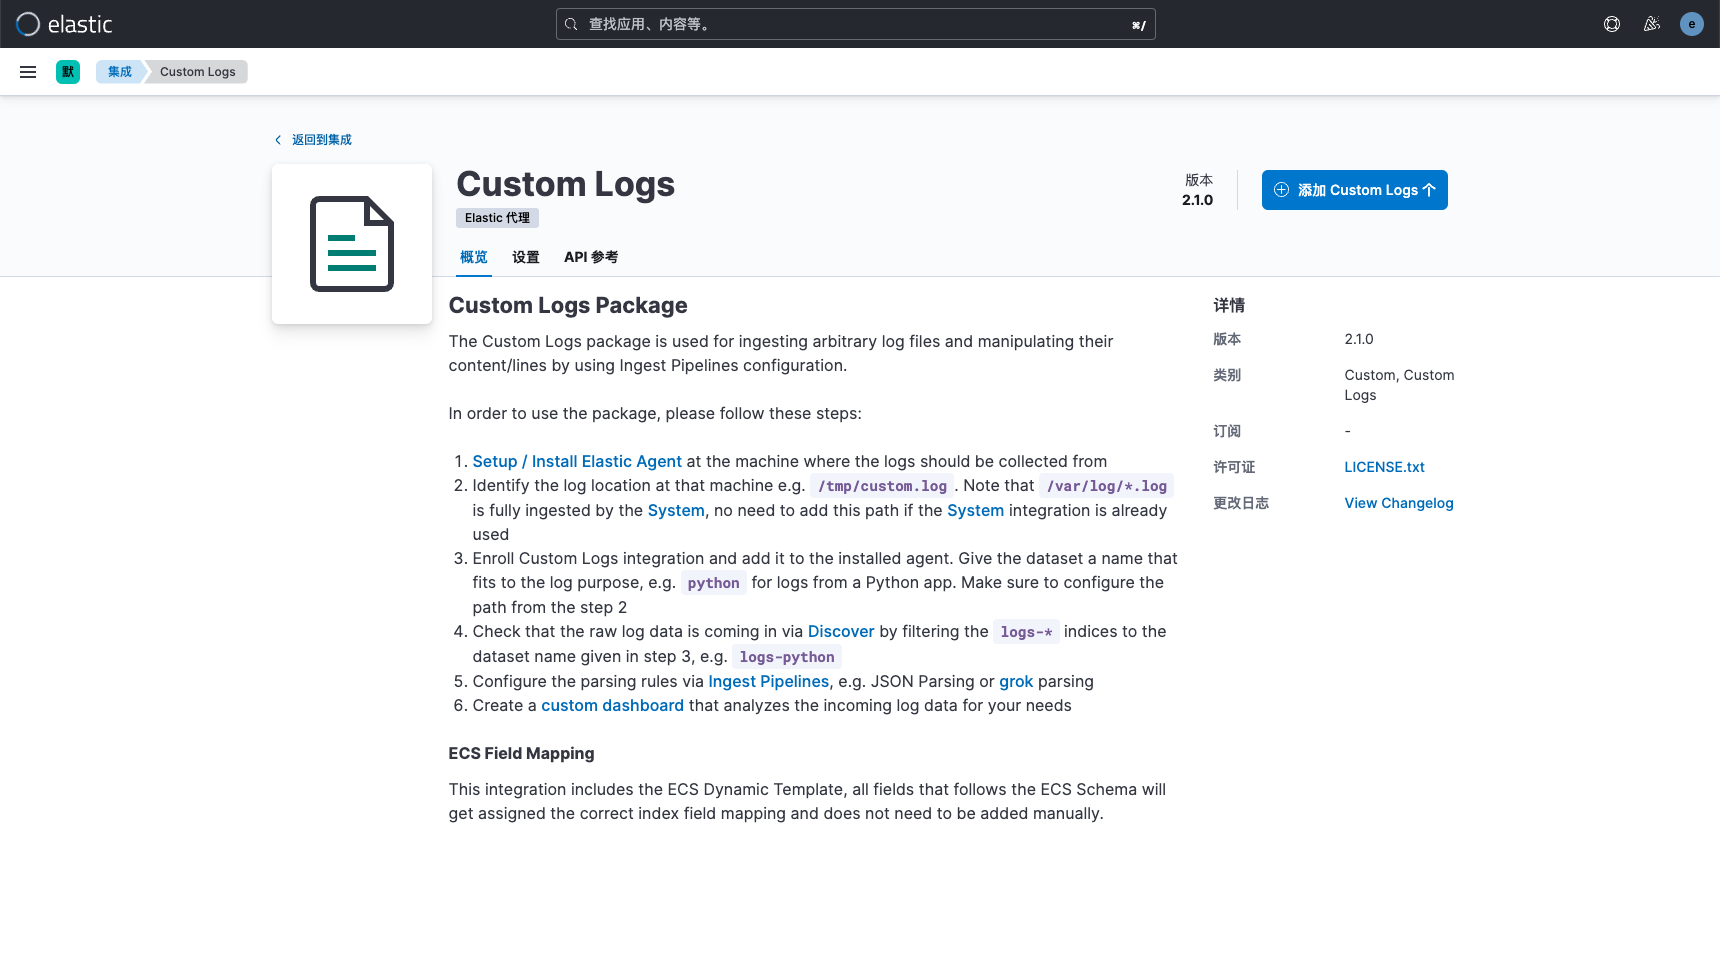Open the LICENSE.txt link
The height and width of the screenshot is (954, 1720).
[x=1385, y=467]
